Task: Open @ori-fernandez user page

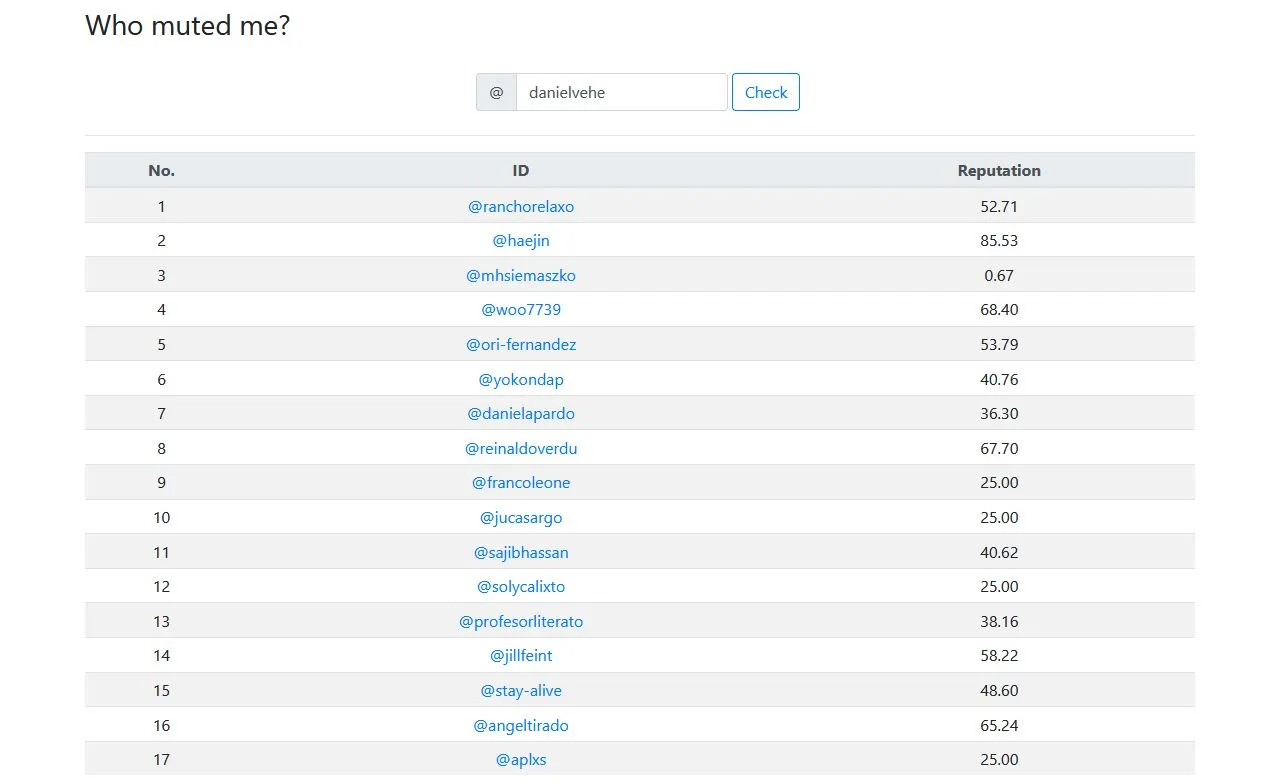Action: (x=521, y=345)
